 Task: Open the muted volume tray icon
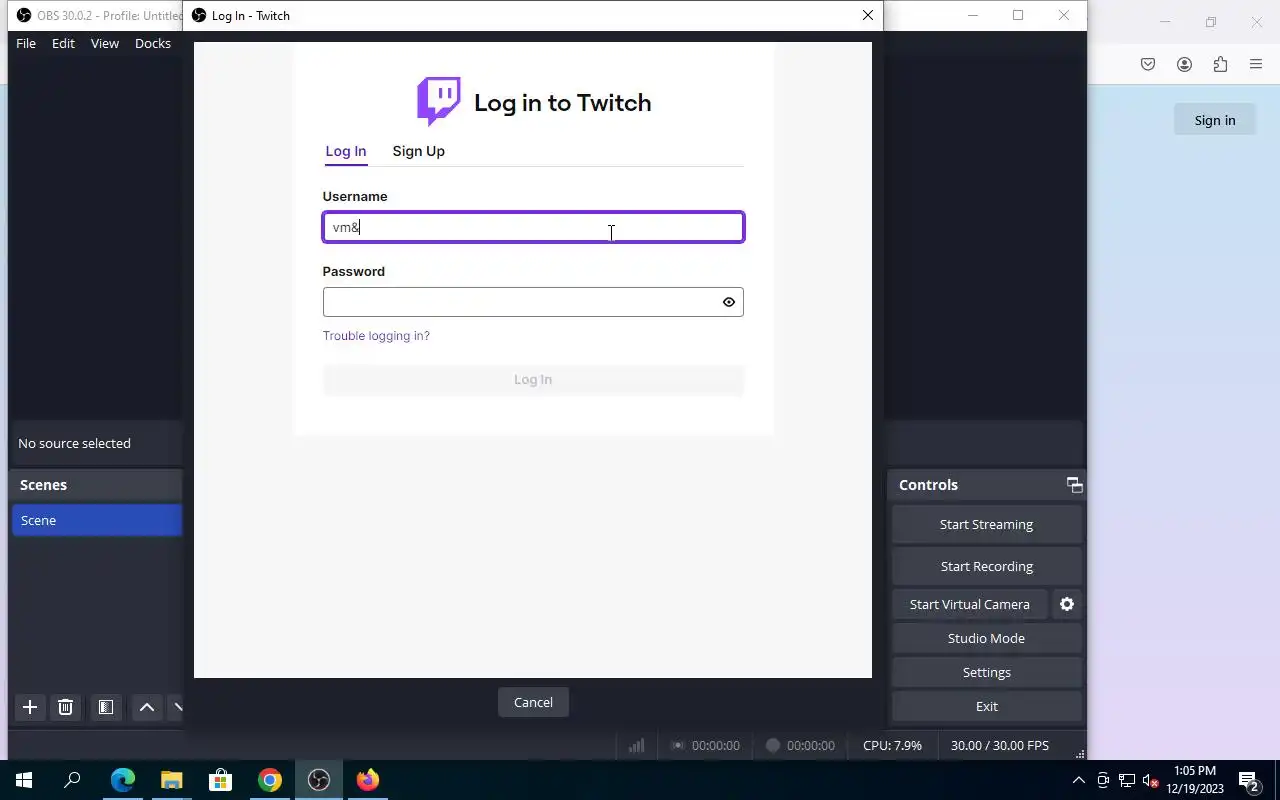(1151, 780)
